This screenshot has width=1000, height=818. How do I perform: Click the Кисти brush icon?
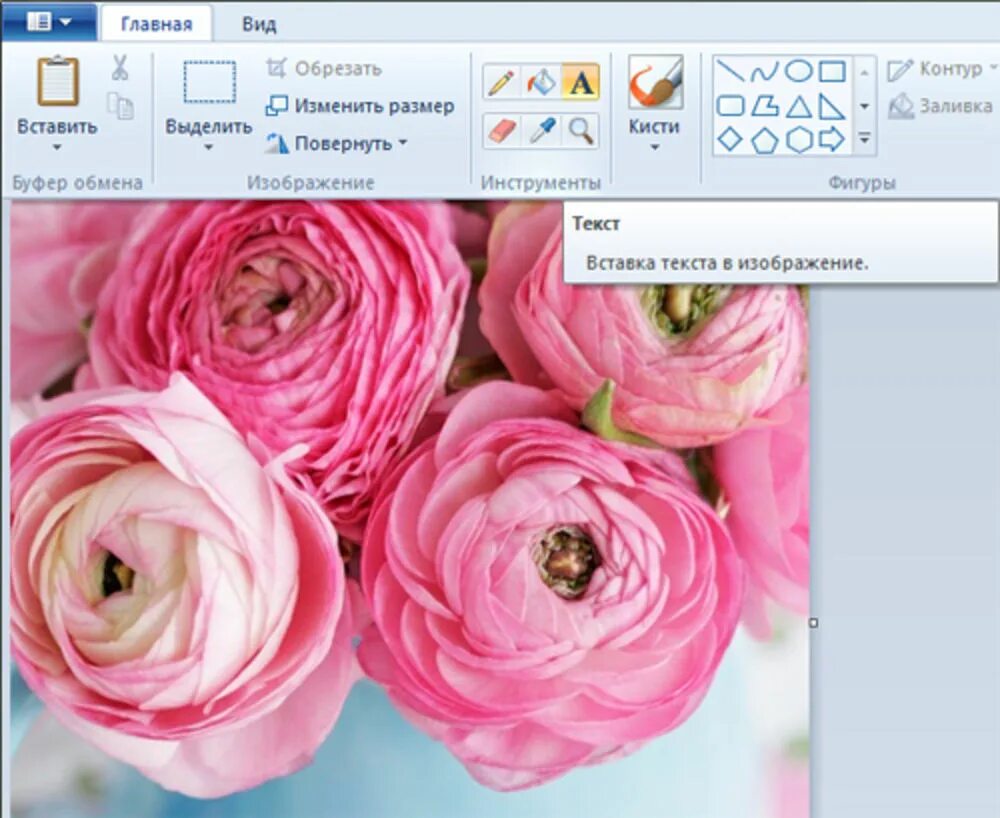(655, 82)
